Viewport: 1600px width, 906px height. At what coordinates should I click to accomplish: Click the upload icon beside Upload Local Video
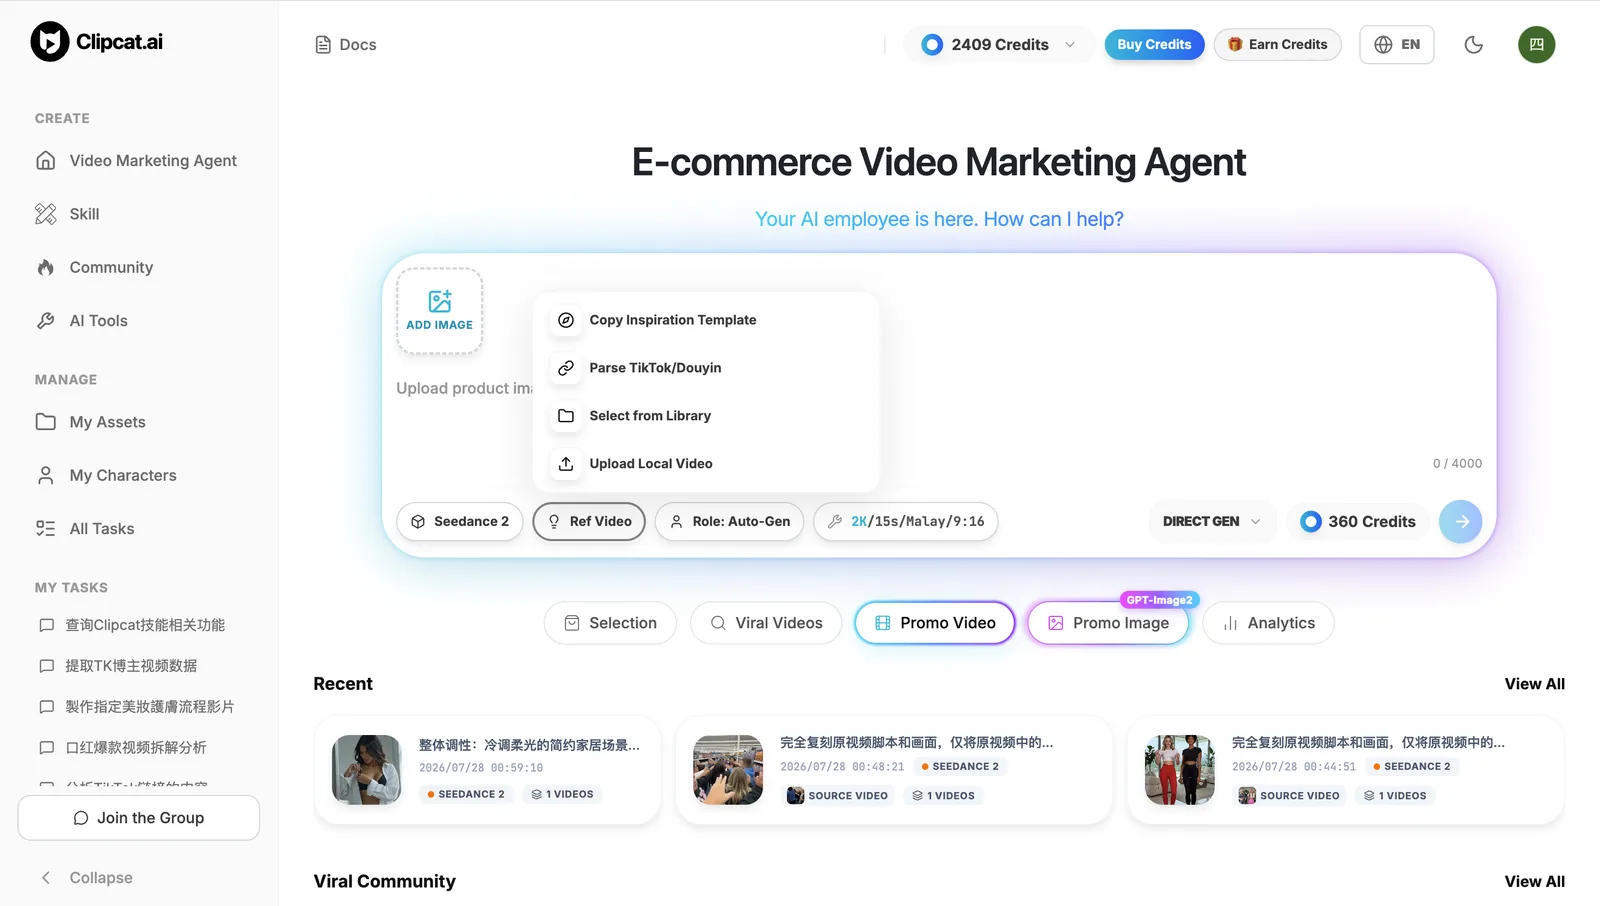566,464
